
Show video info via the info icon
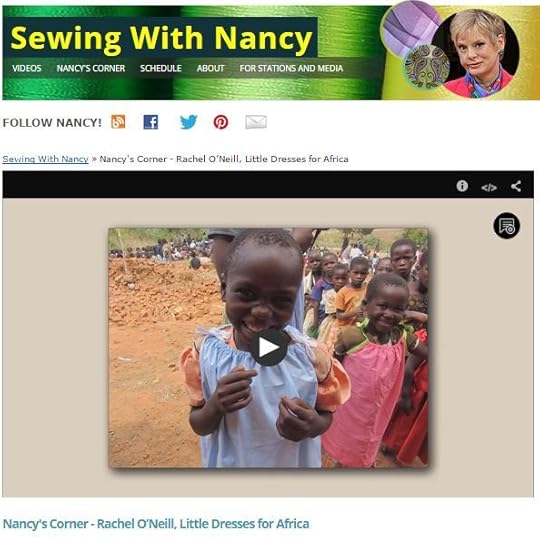coord(462,186)
